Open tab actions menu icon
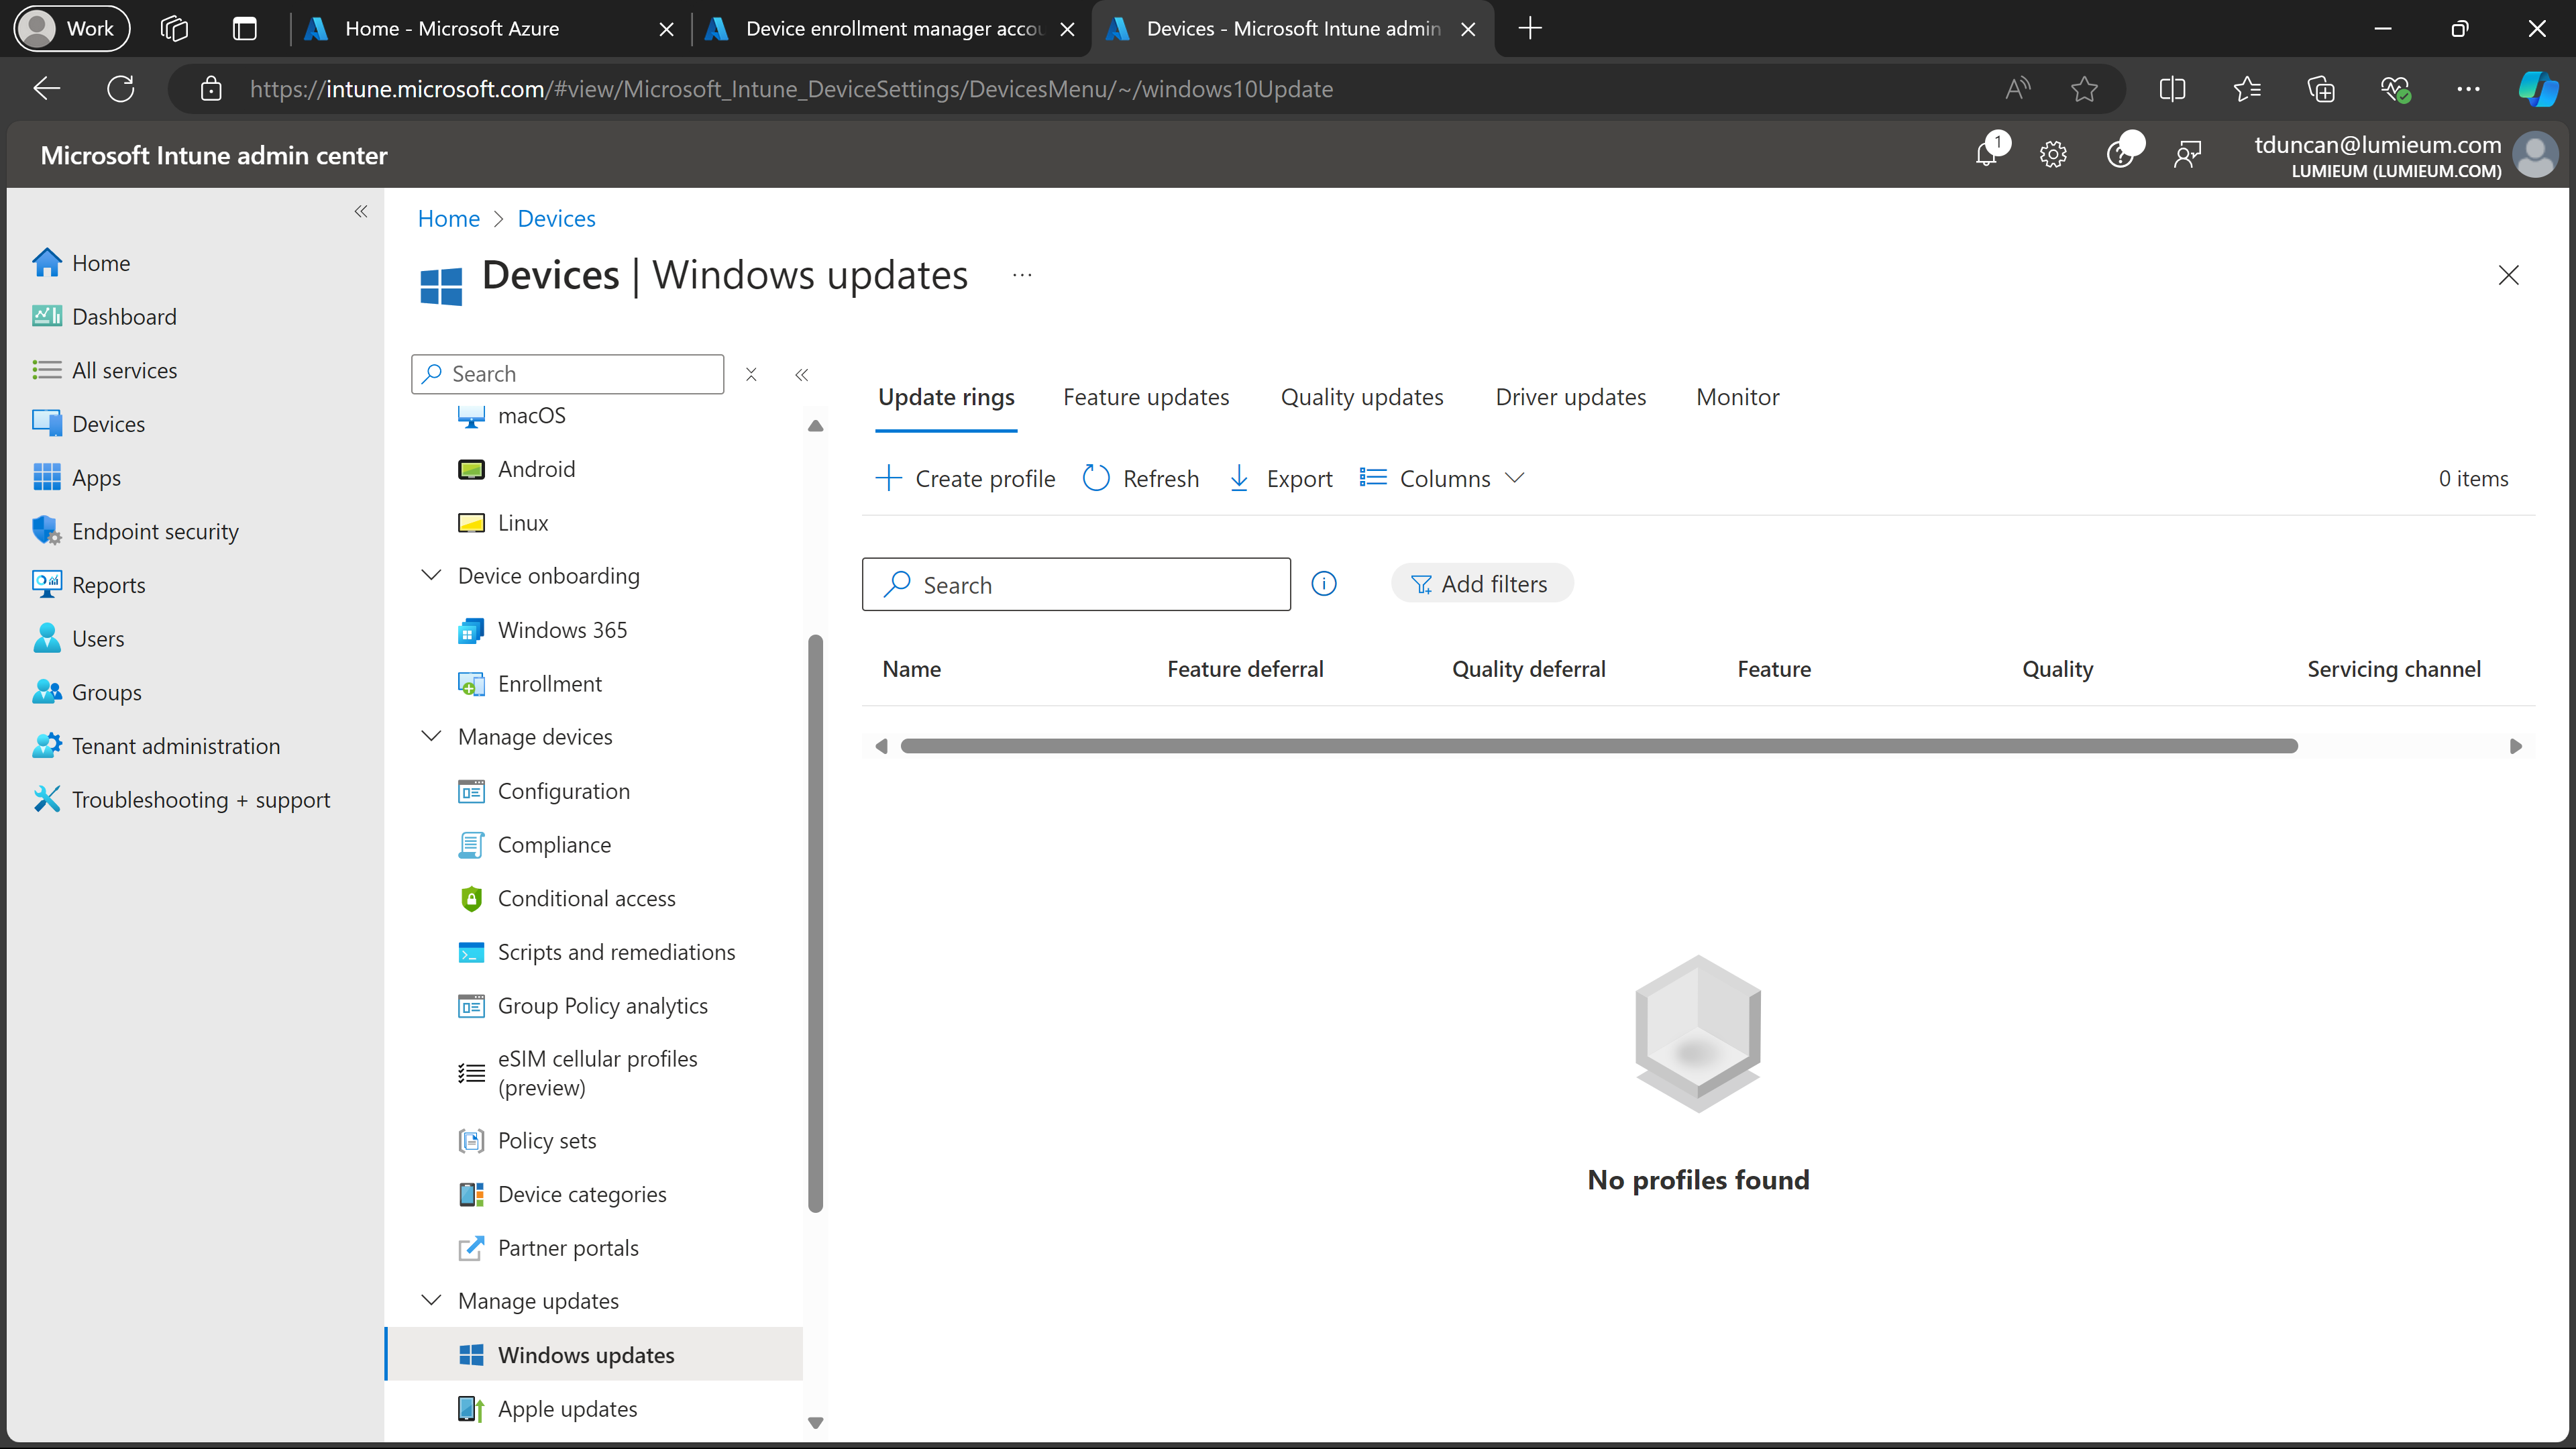The height and width of the screenshot is (1449, 2576). (245, 28)
